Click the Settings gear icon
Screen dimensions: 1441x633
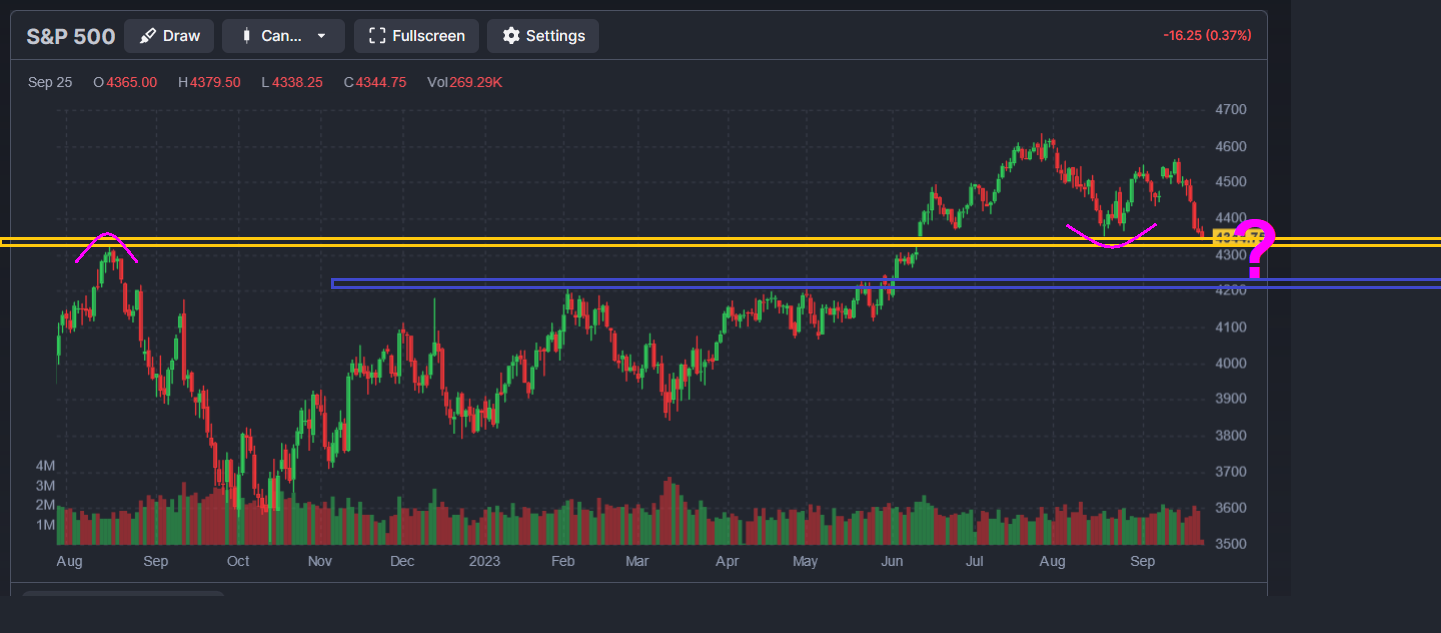pyautogui.click(x=511, y=36)
